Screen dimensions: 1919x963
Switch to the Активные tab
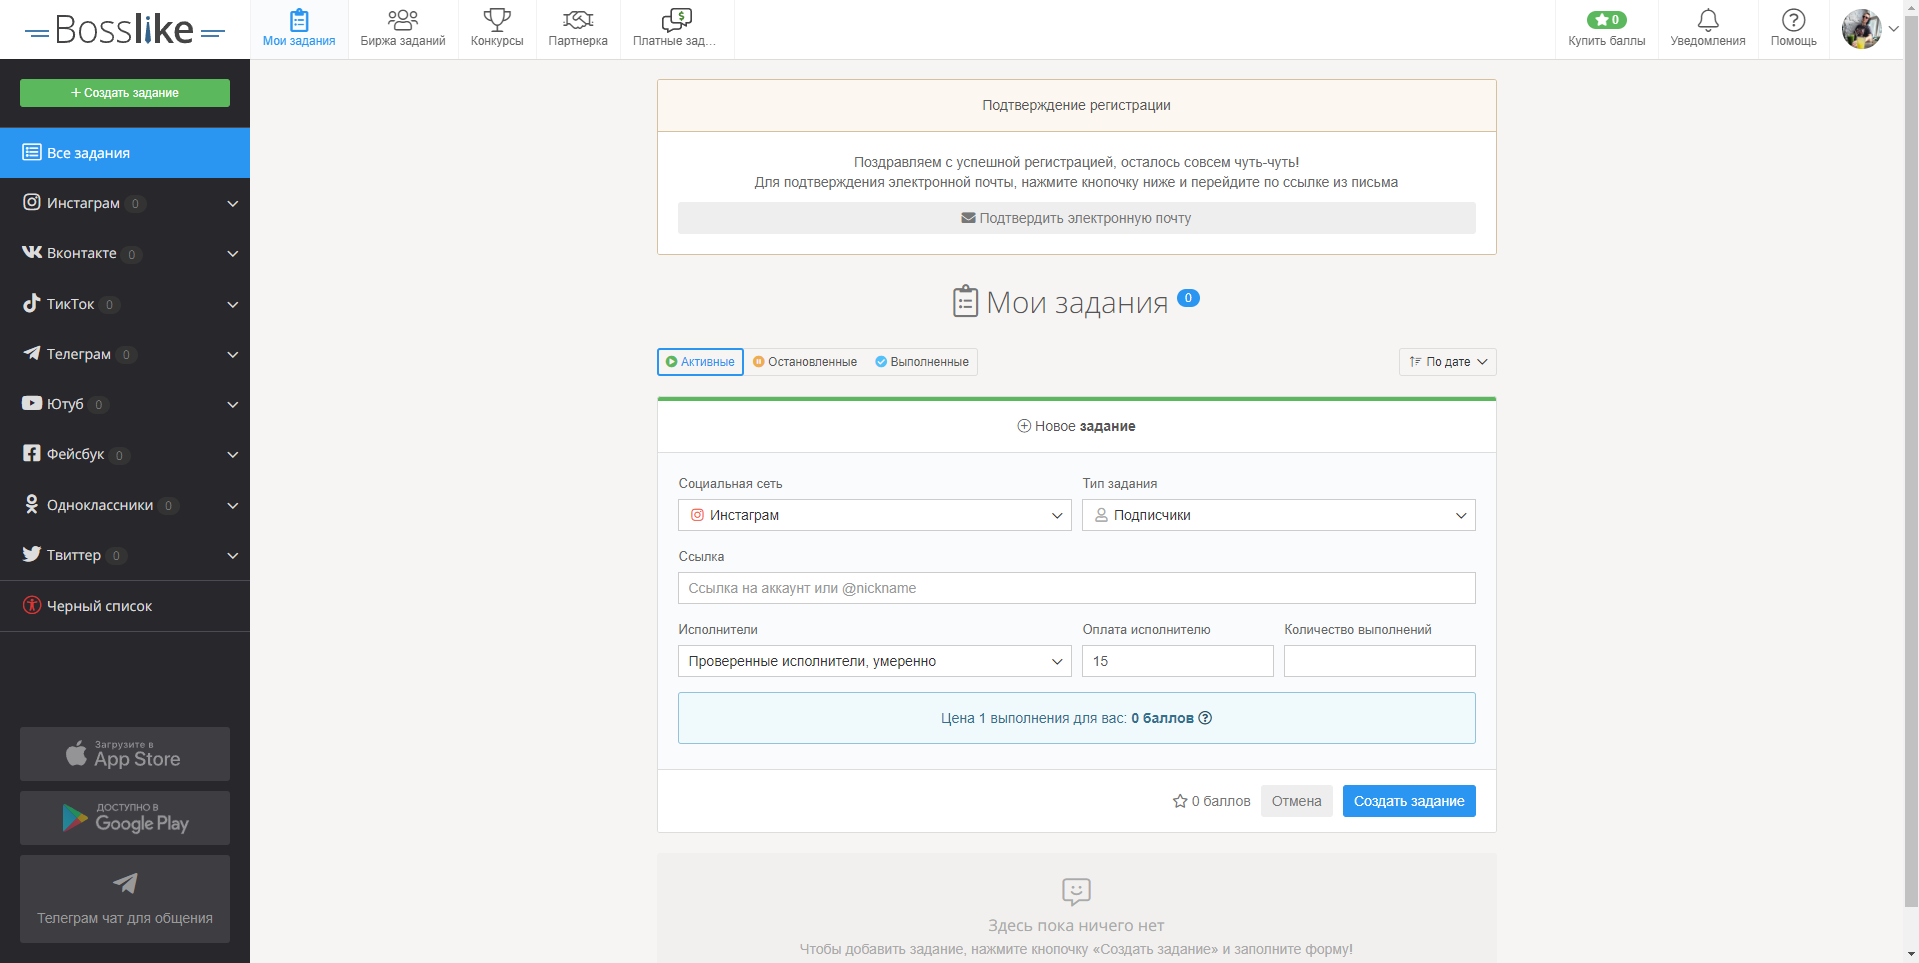[700, 362]
